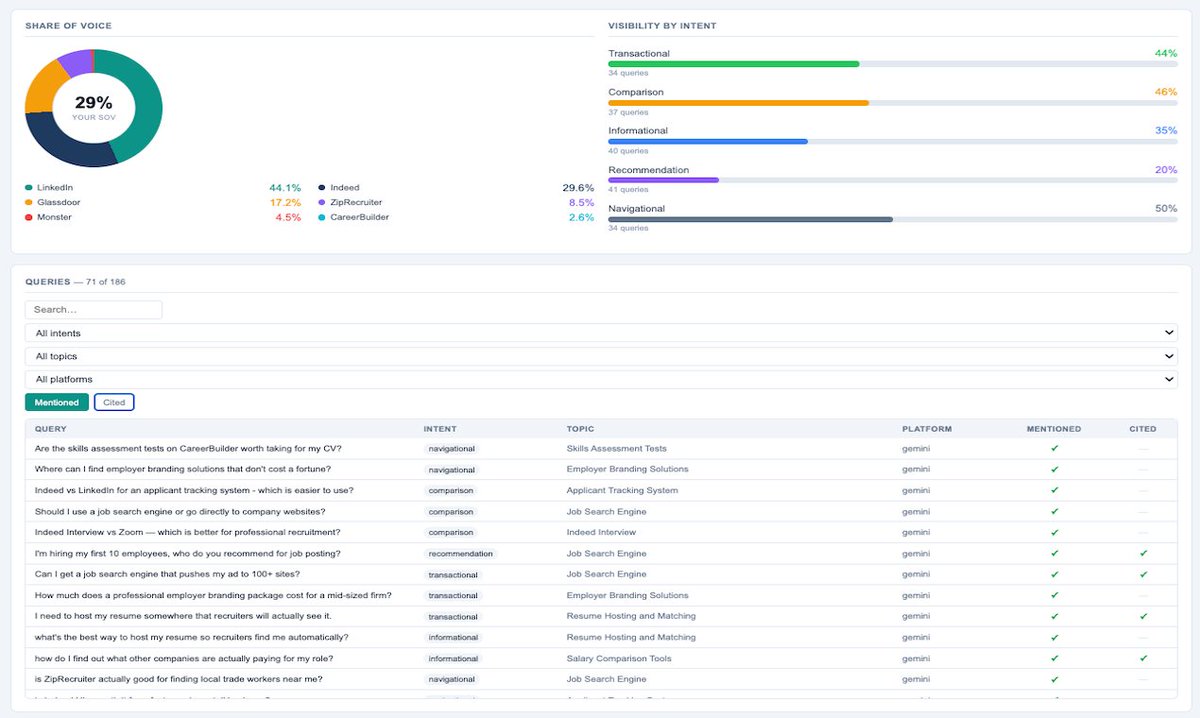
Task: Click mentioned checkmark for CareerBuilder skills tests query
Action: (x=1054, y=449)
